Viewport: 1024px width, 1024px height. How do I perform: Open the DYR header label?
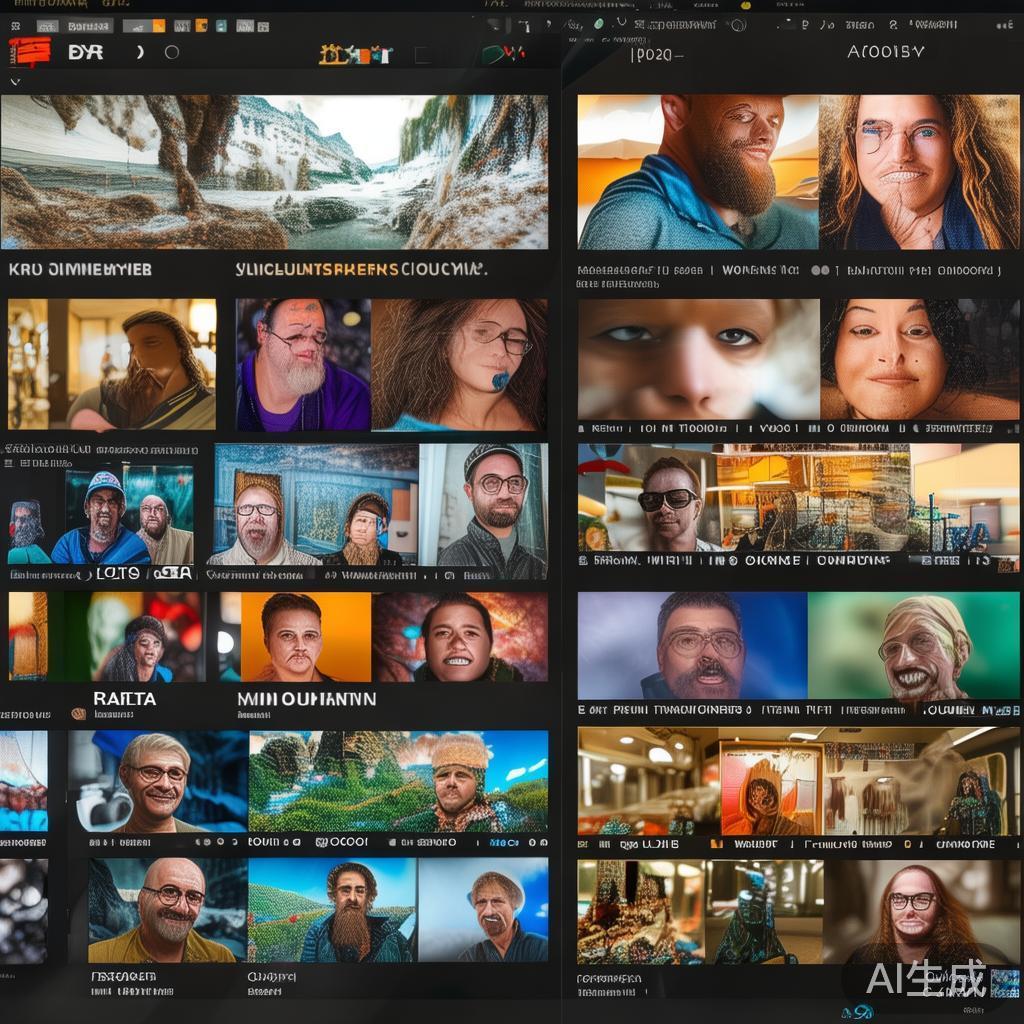point(86,52)
